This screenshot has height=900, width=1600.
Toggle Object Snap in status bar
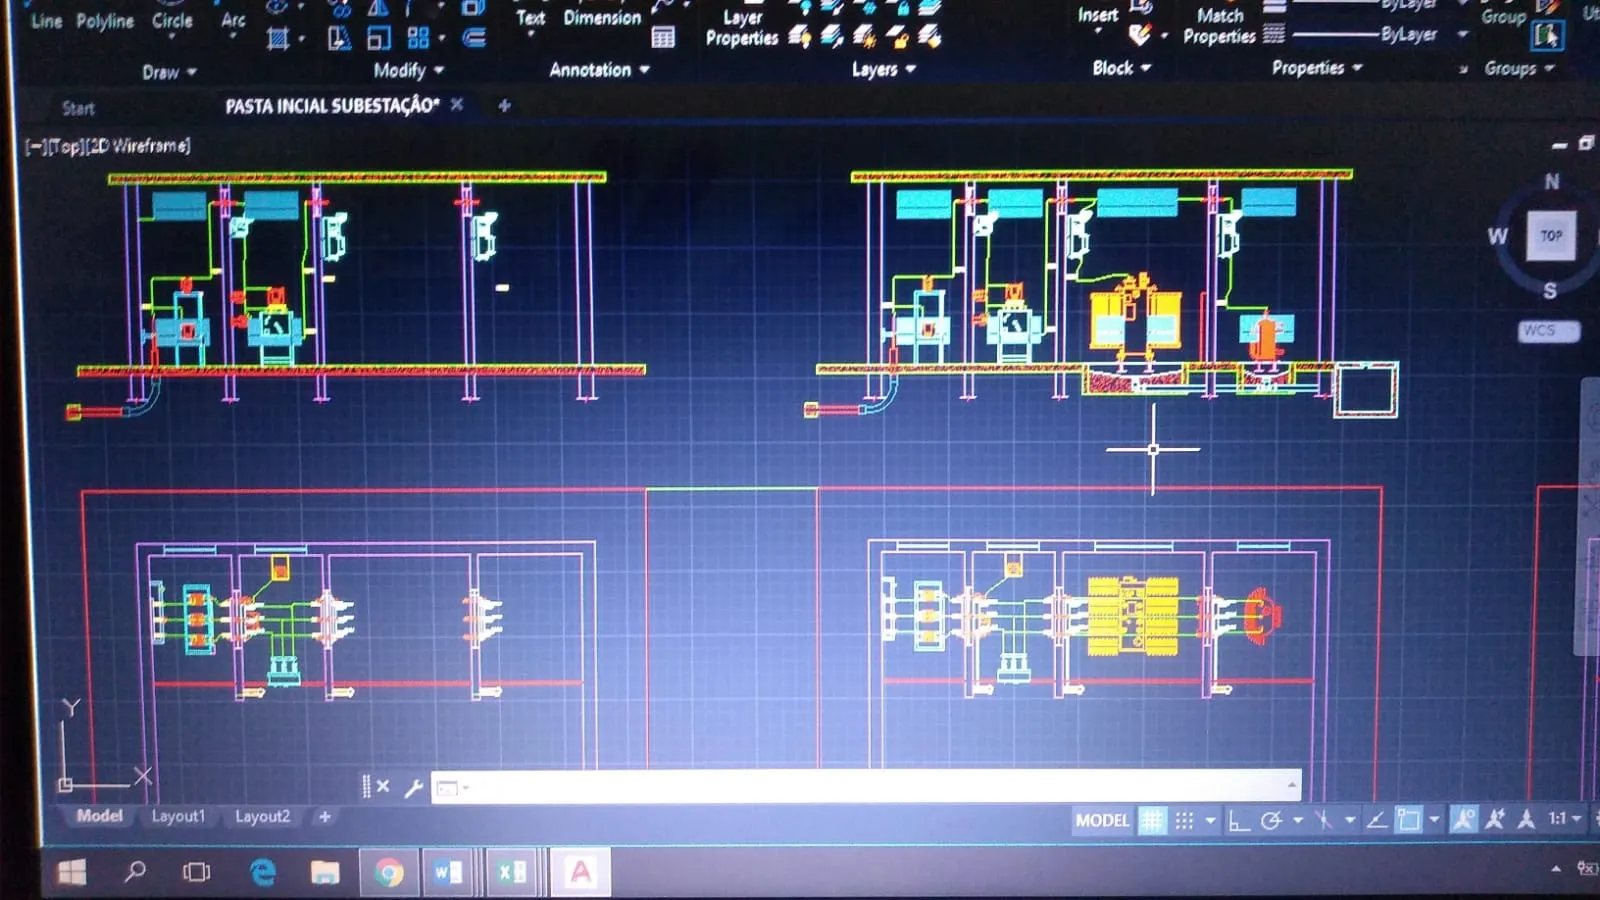[x=1408, y=821]
